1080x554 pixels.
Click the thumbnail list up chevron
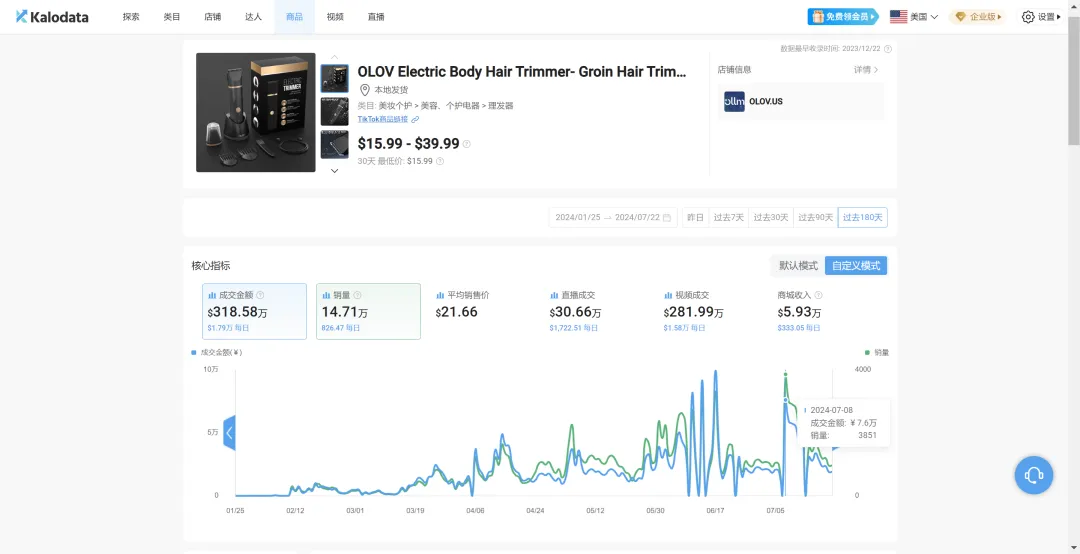(x=335, y=57)
